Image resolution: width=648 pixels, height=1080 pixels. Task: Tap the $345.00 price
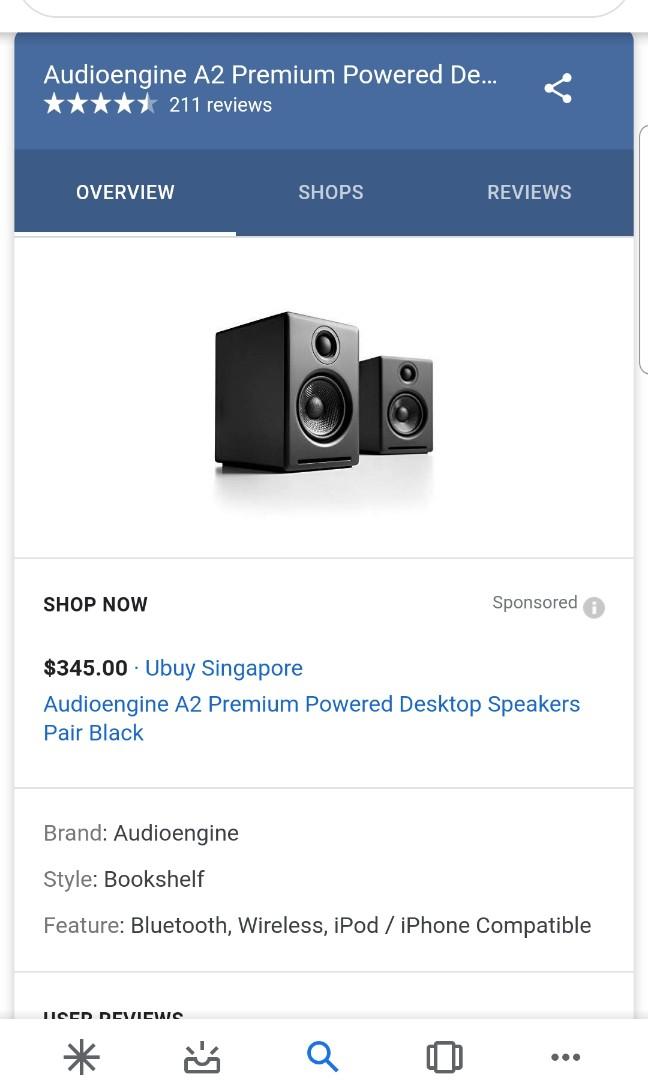point(84,668)
